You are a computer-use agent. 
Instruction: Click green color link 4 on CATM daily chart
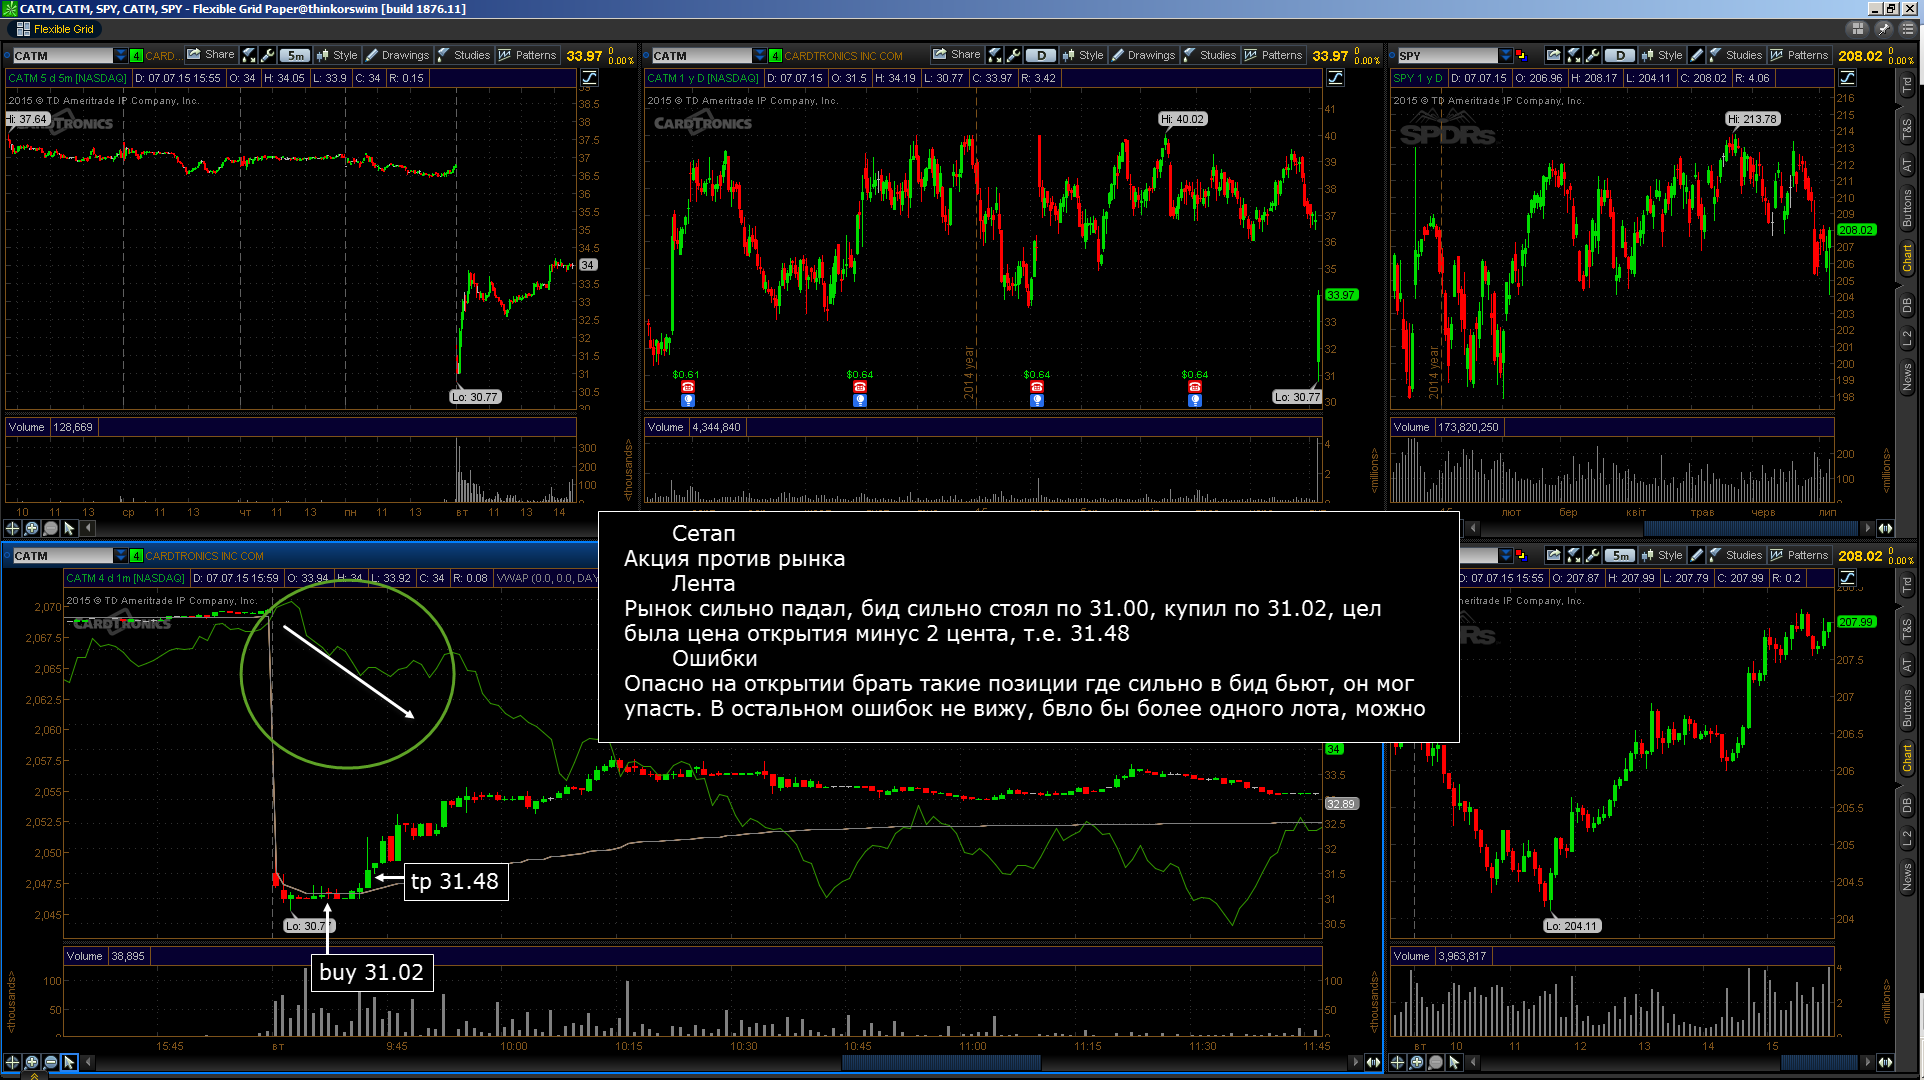[775, 56]
